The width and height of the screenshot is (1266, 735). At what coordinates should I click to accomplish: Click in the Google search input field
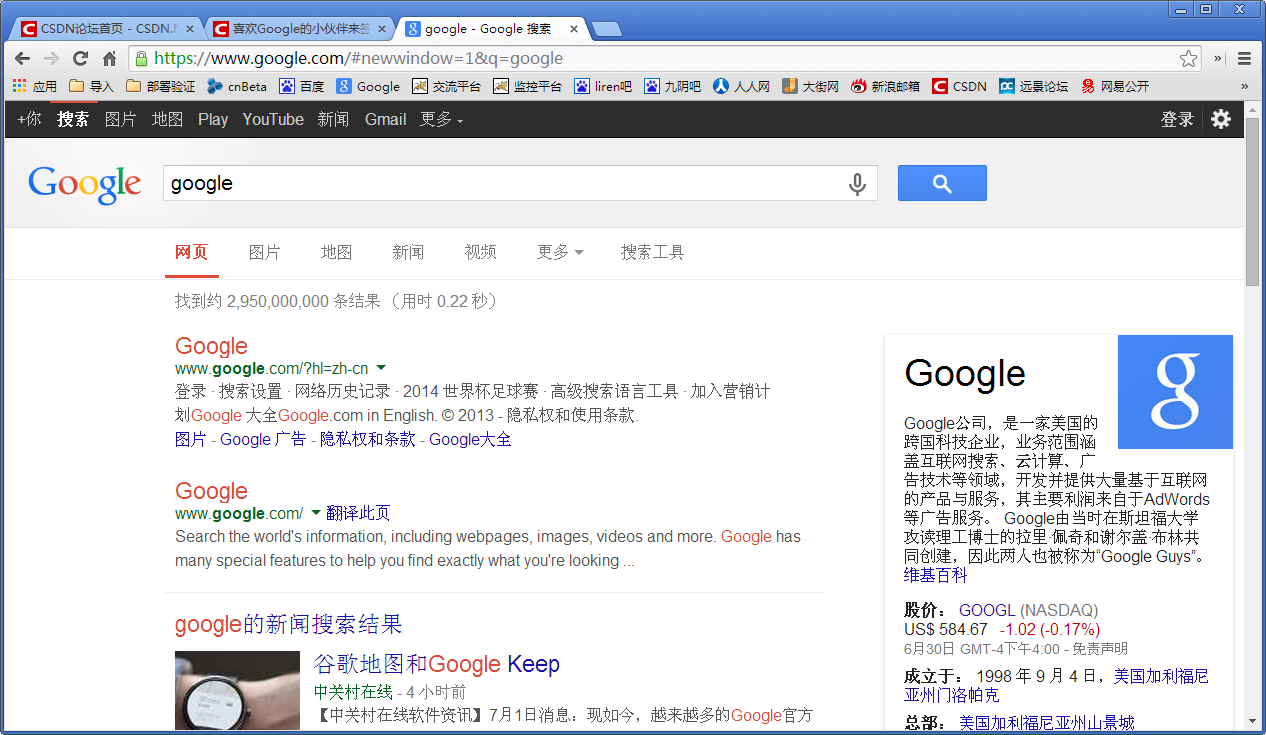500,184
